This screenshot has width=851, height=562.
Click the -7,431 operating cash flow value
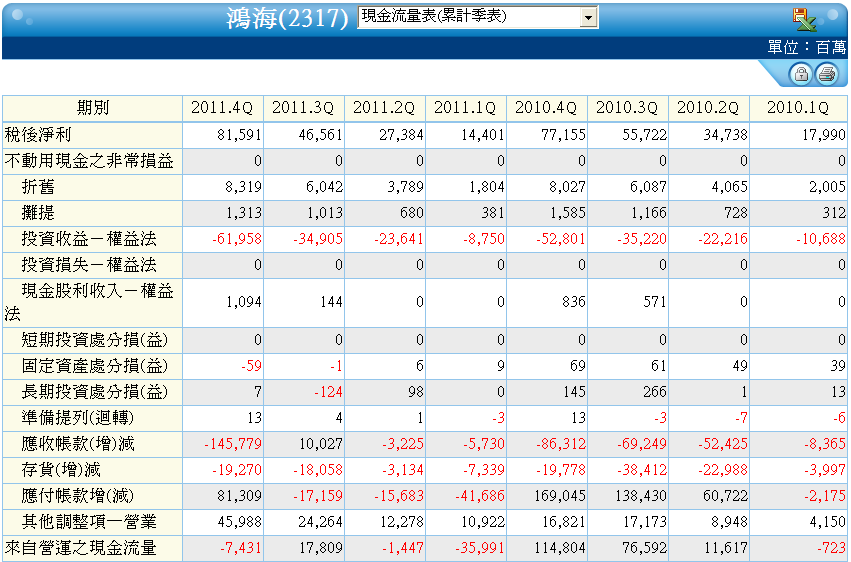tap(241, 548)
